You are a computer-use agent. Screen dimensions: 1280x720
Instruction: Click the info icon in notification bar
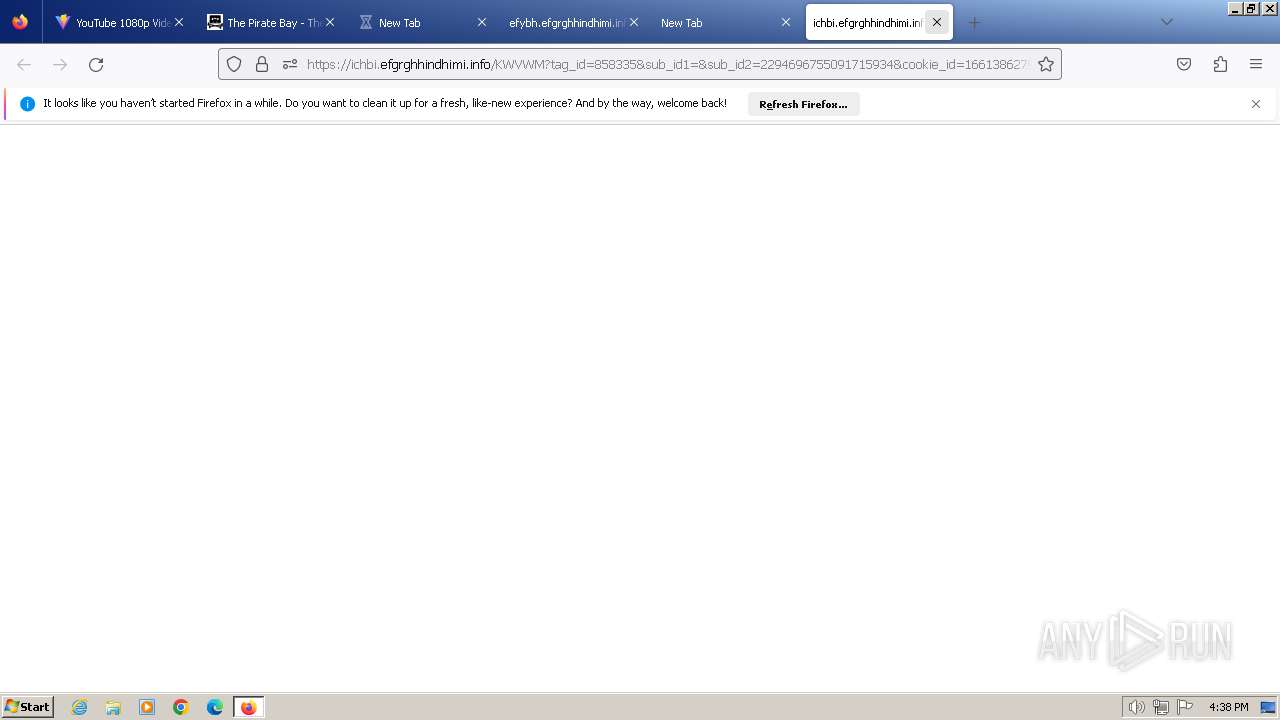(x=27, y=104)
